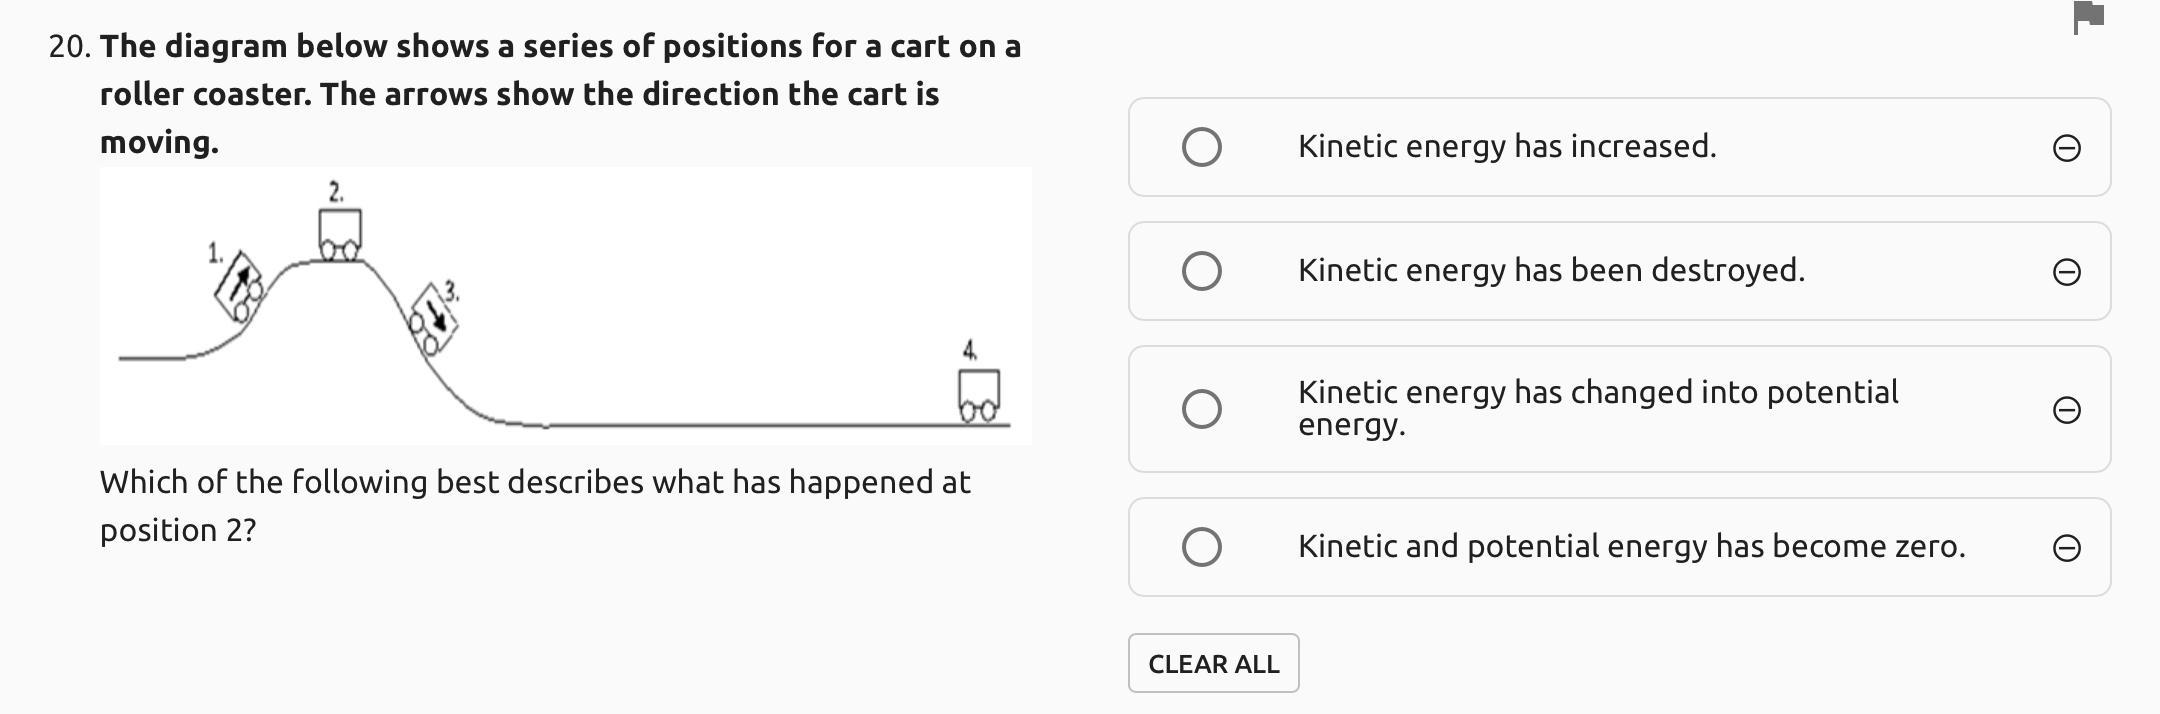Eliminate the 'Kinetic energy has increased' option

2066,148
